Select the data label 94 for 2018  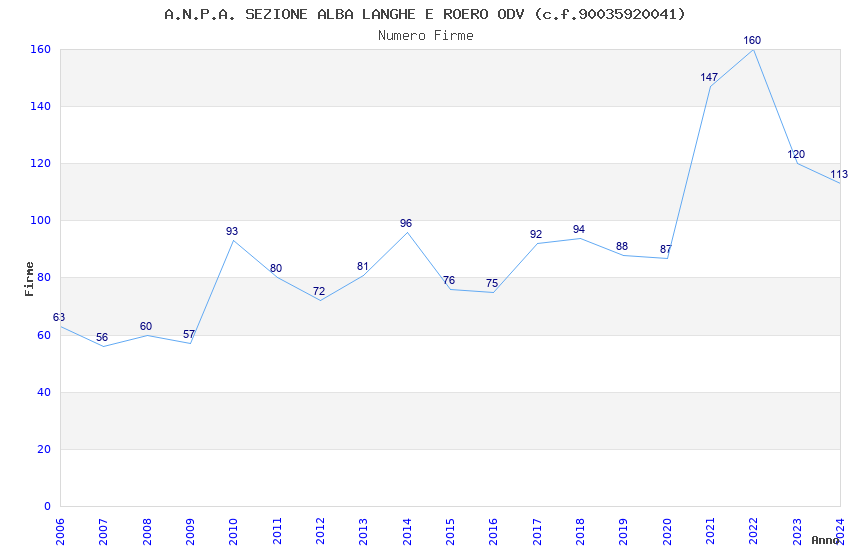click(x=579, y=229)
